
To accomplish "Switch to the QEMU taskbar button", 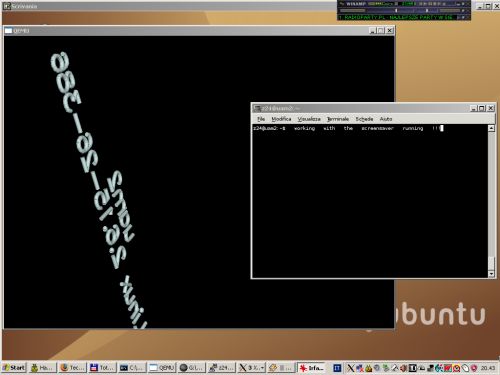I will click(162, 368).
